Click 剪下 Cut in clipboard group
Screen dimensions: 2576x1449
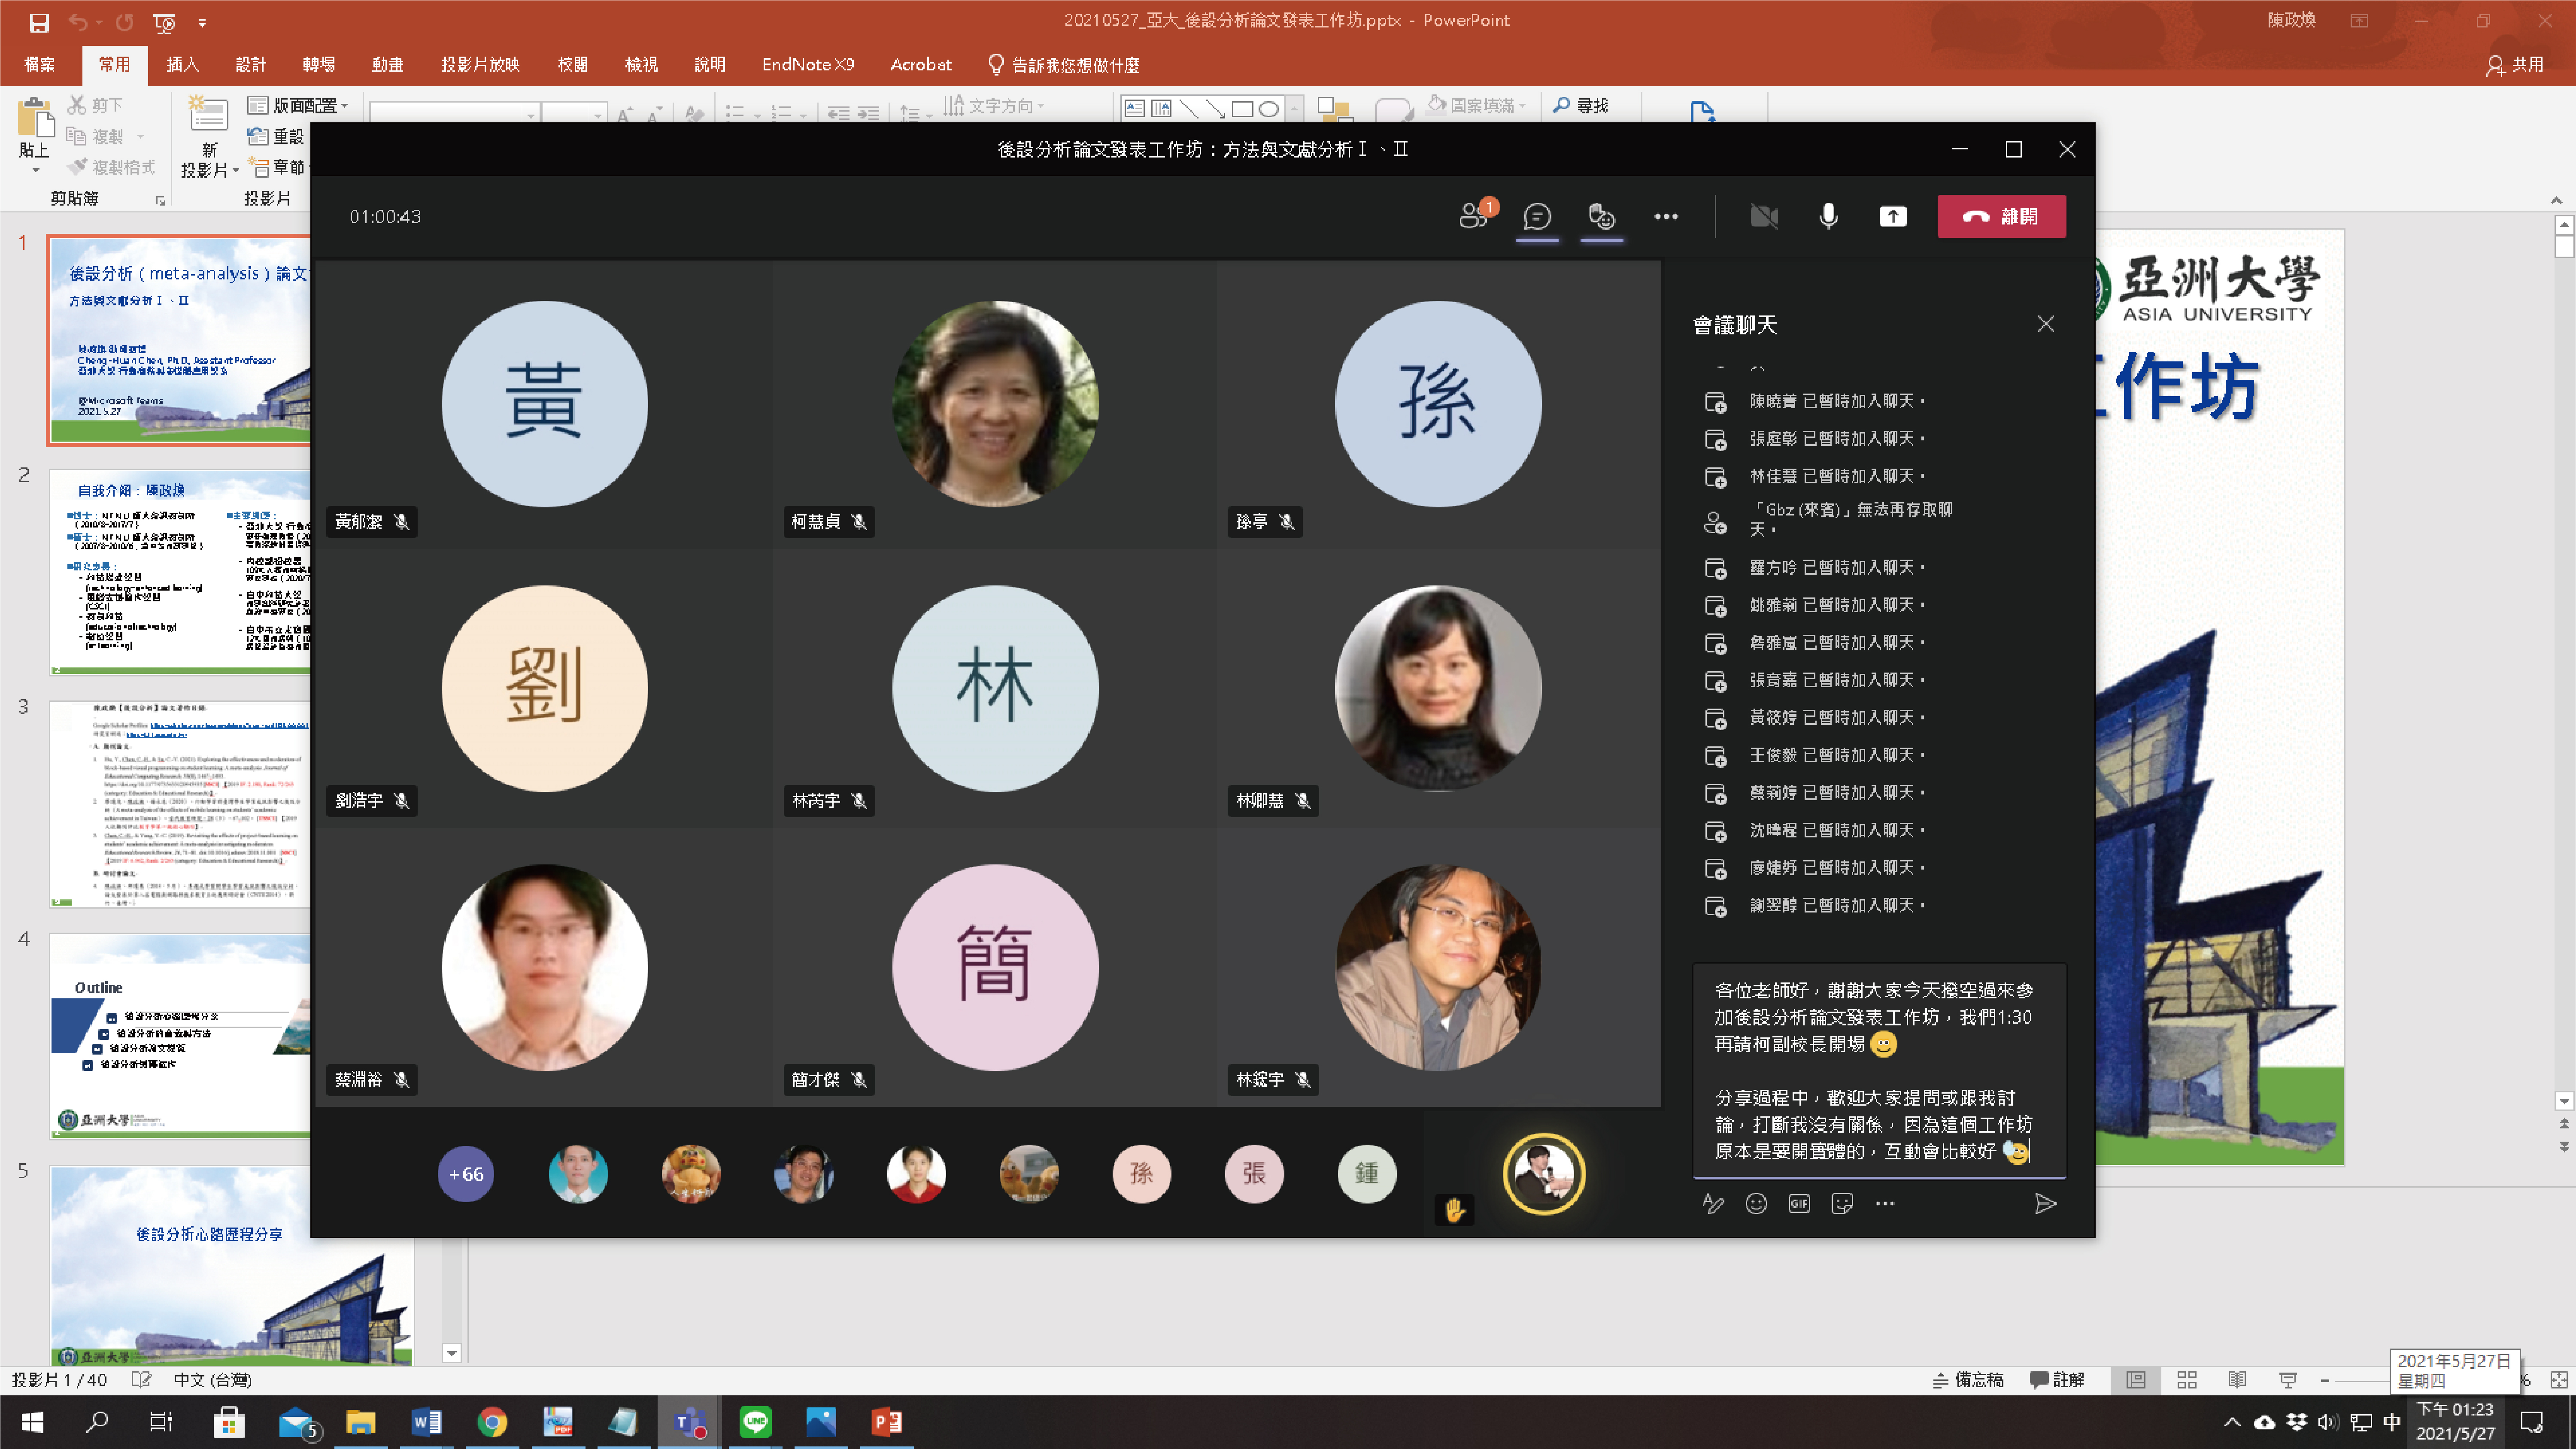(x=96, y=105)
